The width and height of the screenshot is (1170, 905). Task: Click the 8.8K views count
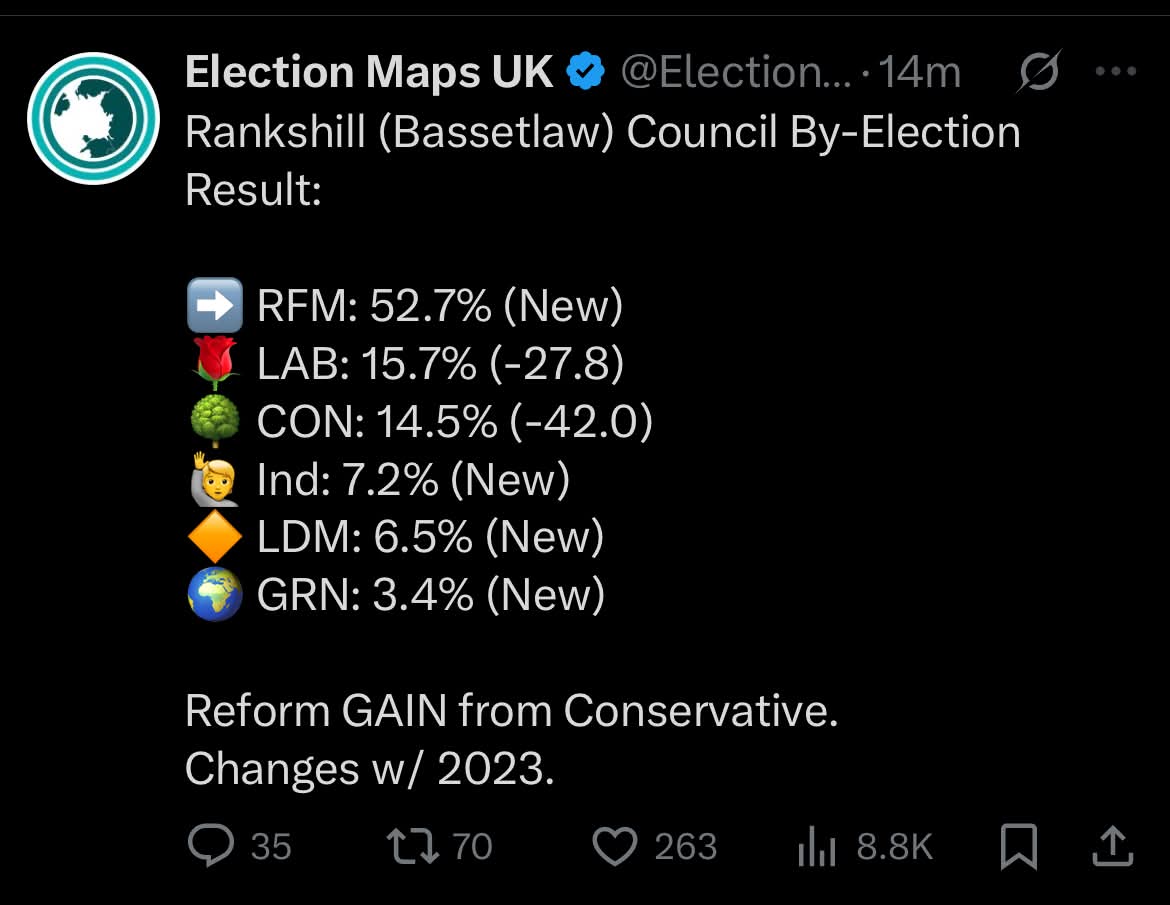pos(895,847)
